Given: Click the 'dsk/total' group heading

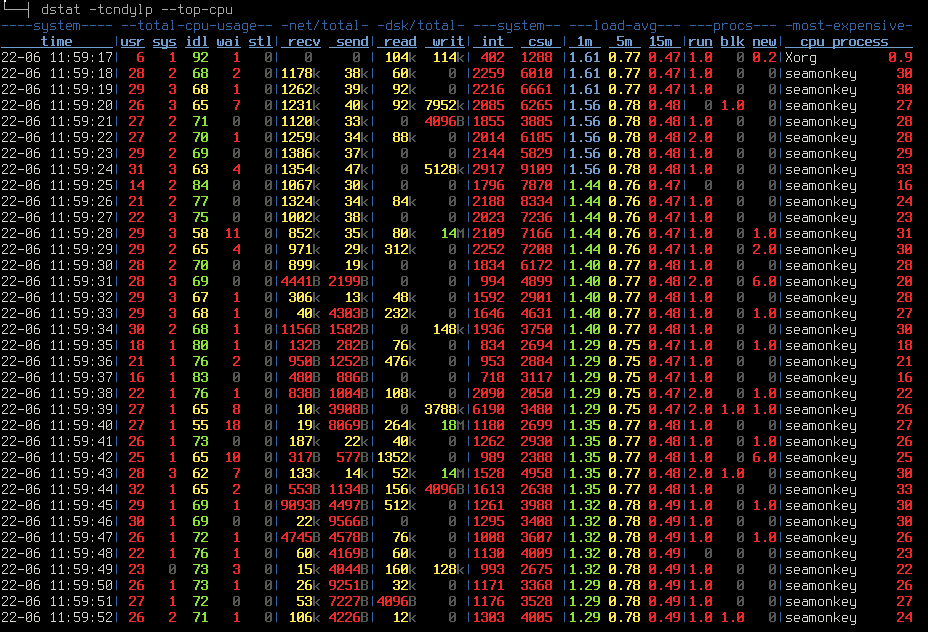Looking at the screenshot, I should point(420,25).
